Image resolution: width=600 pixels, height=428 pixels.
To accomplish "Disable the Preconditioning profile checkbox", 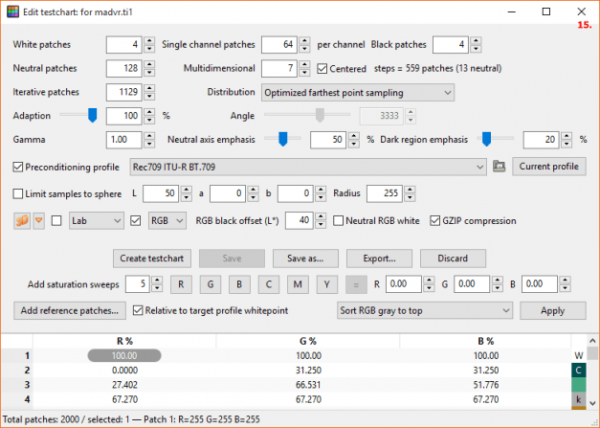I will click(x=19, y=166).
